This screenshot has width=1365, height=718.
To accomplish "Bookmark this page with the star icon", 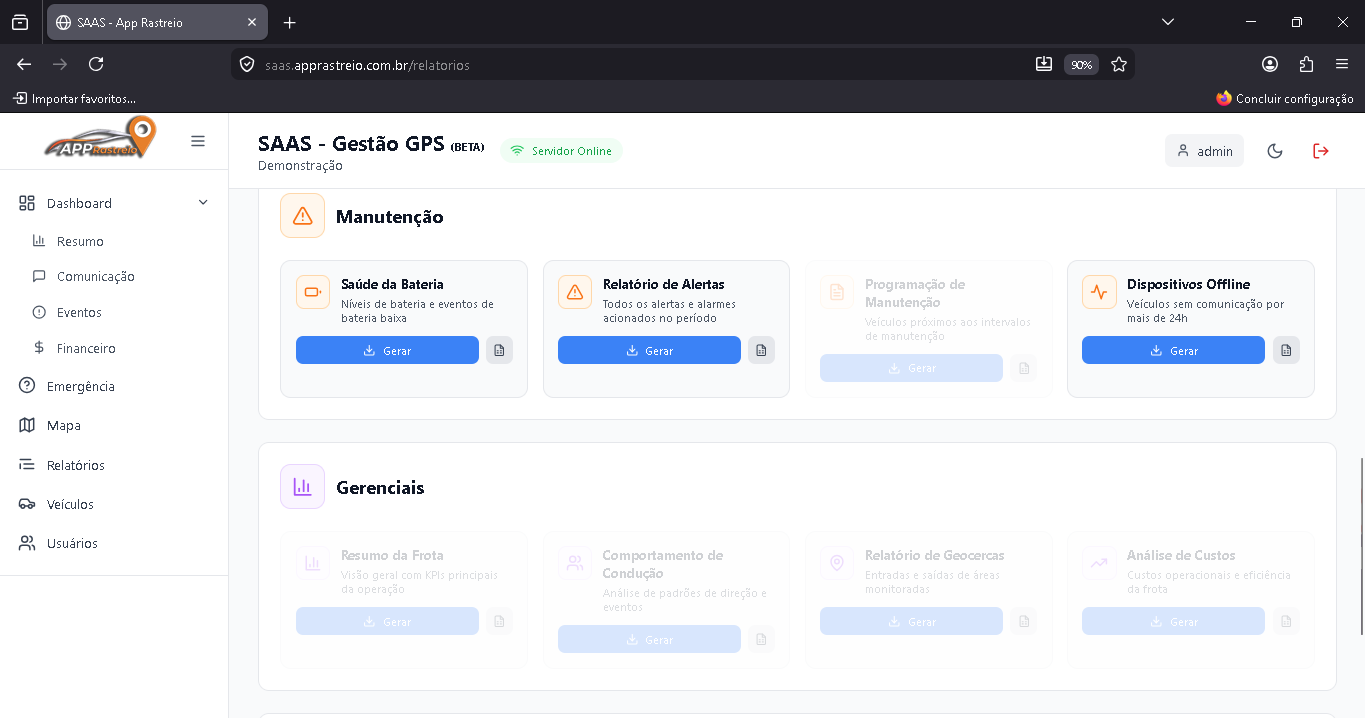I will [x=1119, y=64].
